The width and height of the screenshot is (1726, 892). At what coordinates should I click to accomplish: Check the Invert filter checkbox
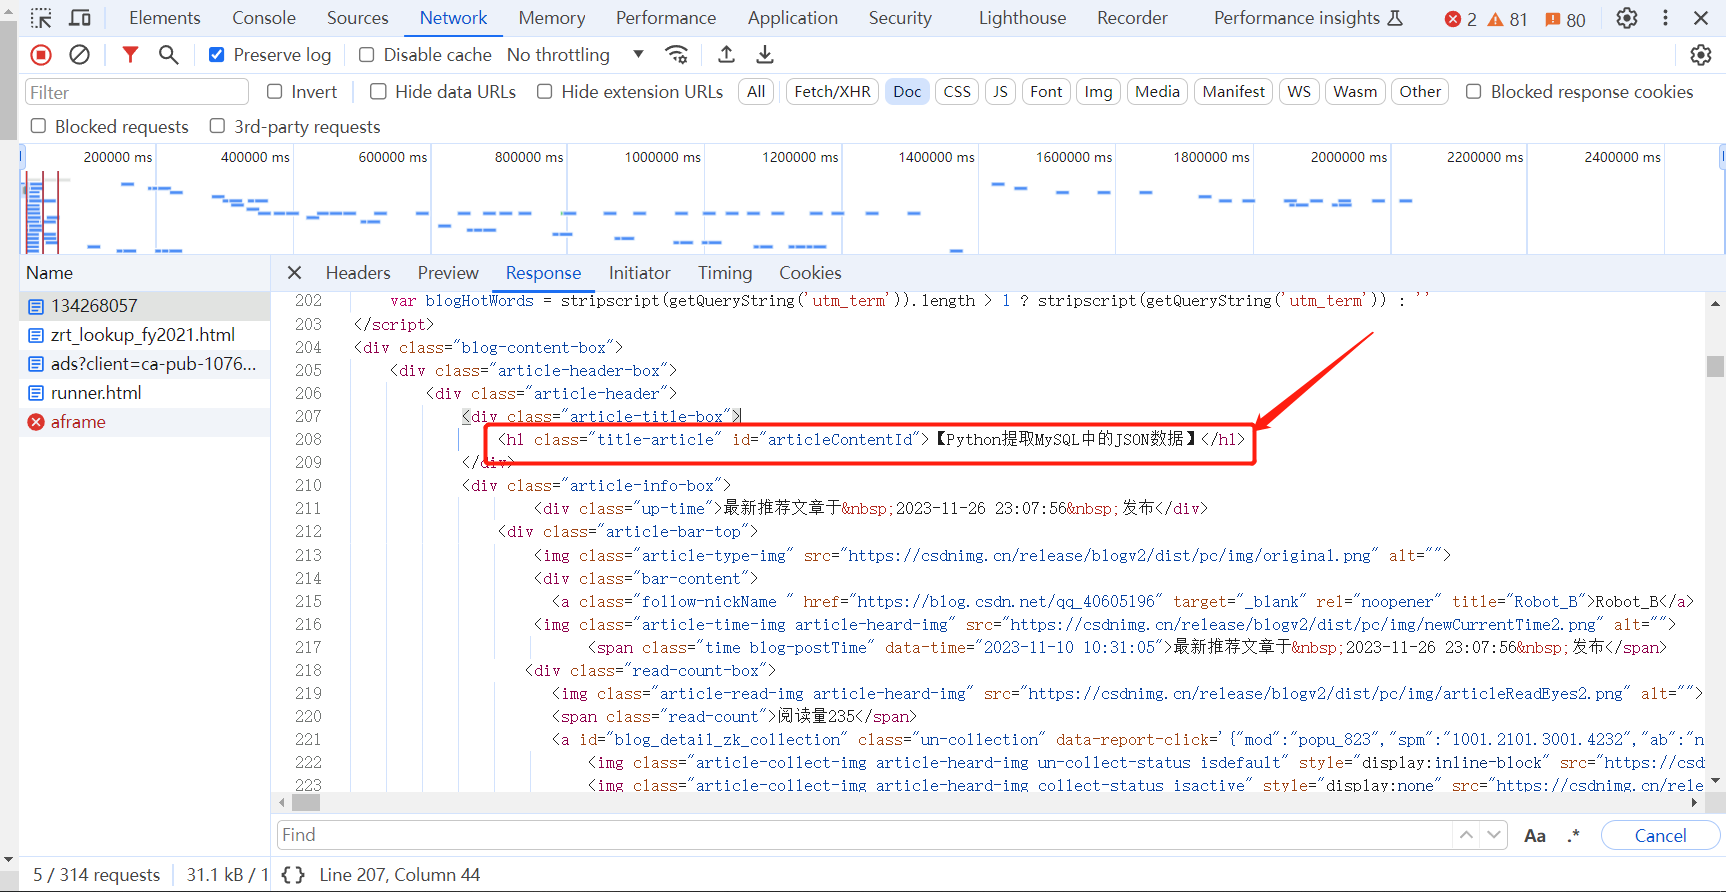(274, 92)
